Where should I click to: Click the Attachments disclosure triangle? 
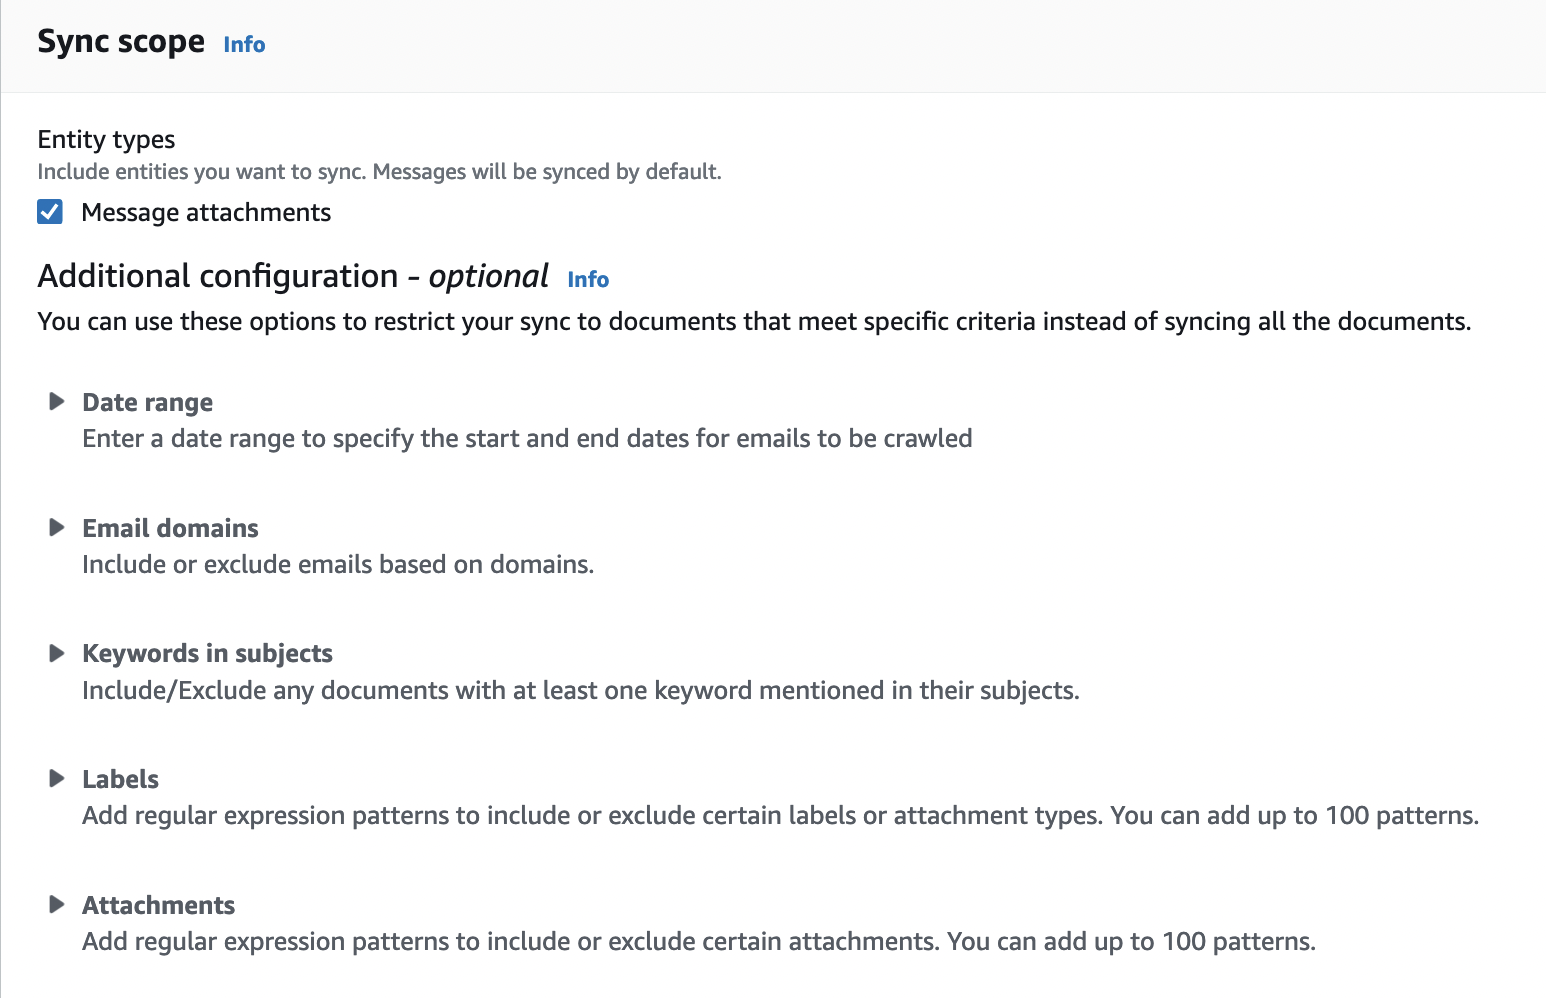tap(57, 905)
